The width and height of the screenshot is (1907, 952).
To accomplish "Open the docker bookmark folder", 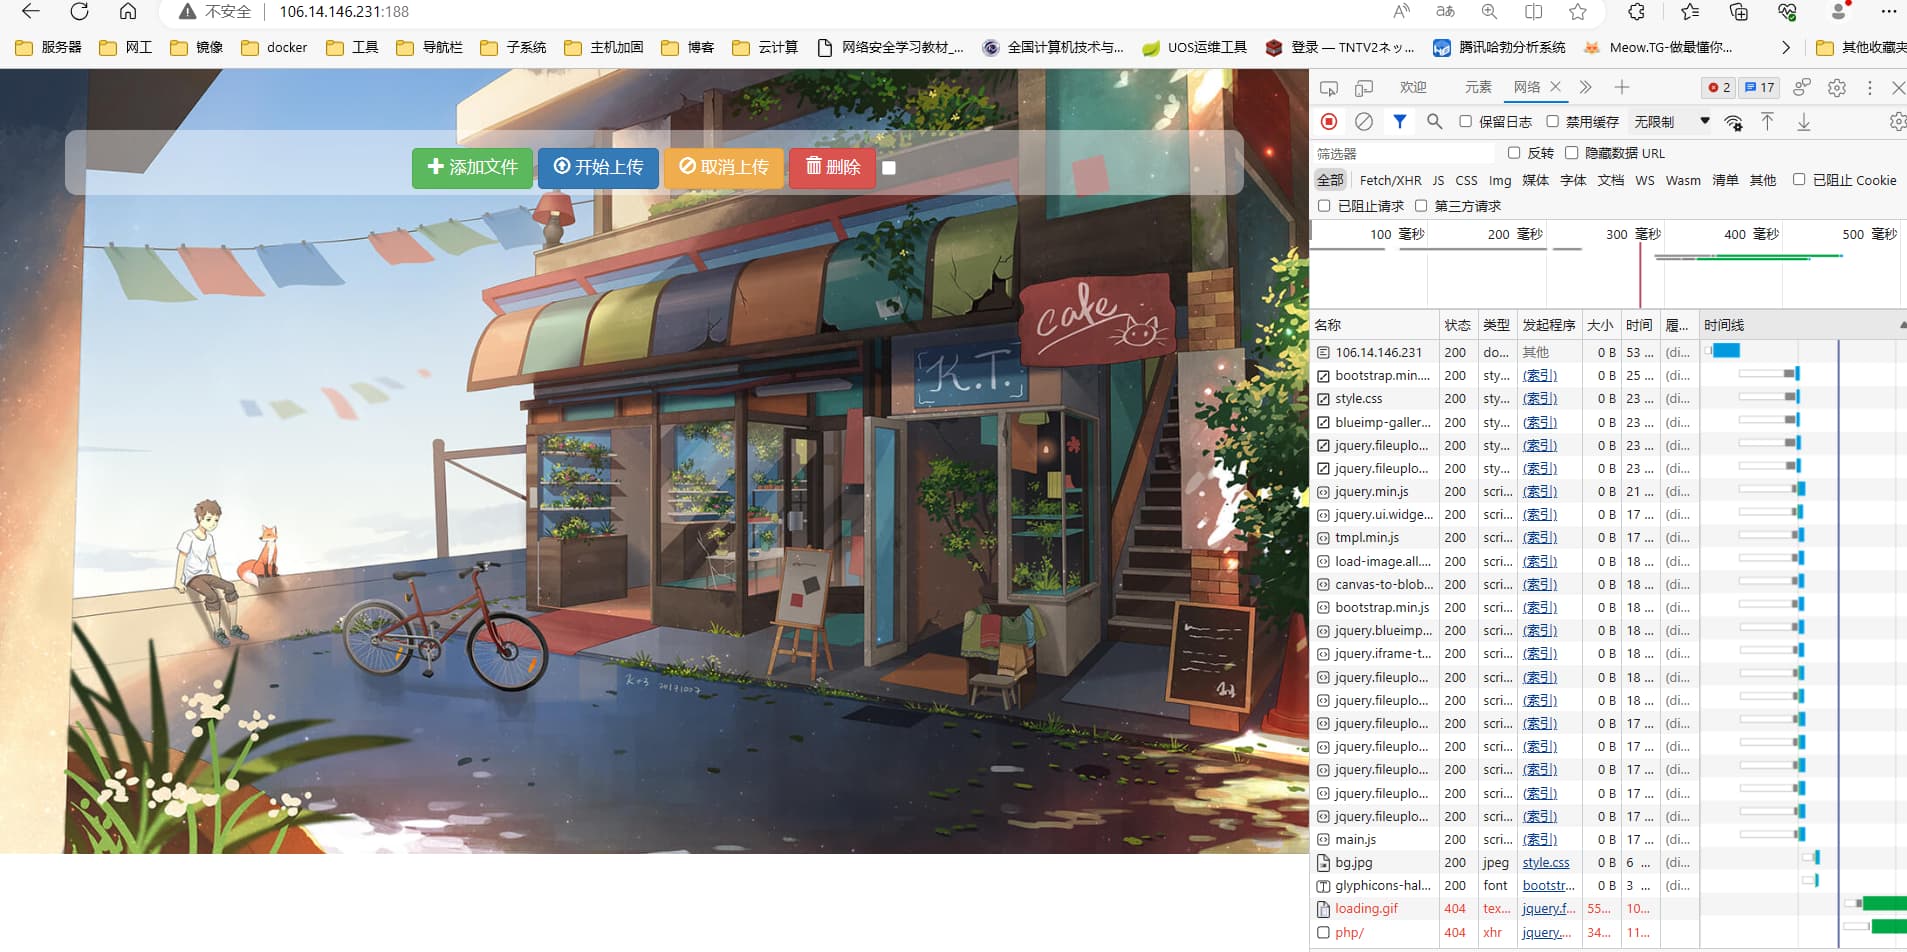I will (274, 47).
